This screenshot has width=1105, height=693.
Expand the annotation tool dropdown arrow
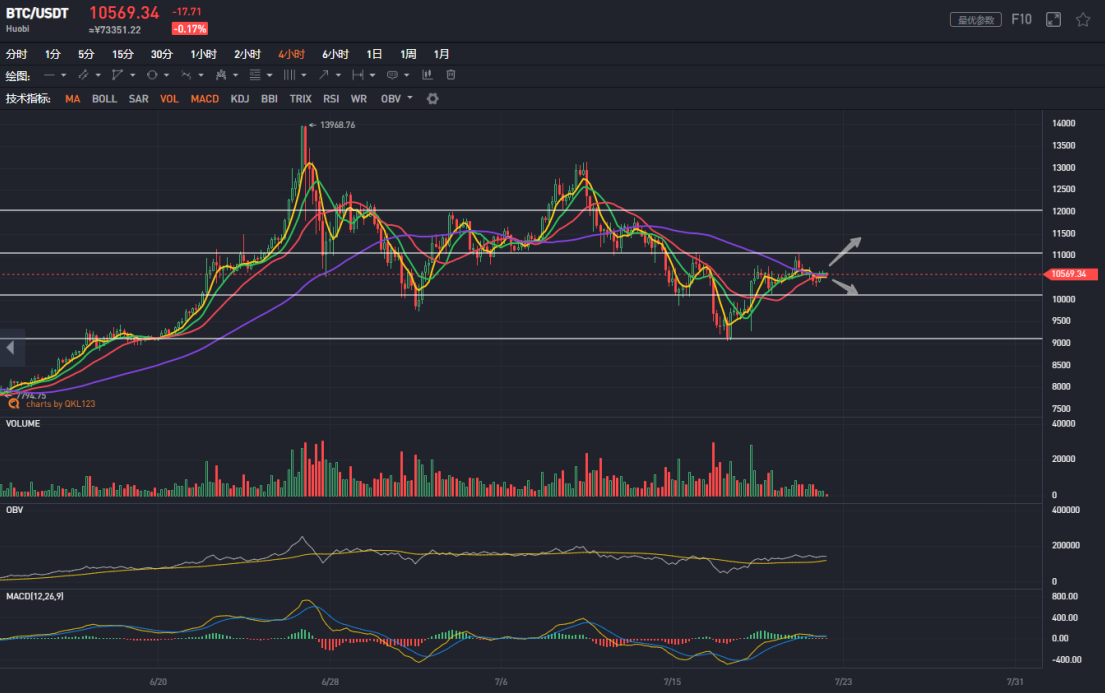tap(407, 75)
